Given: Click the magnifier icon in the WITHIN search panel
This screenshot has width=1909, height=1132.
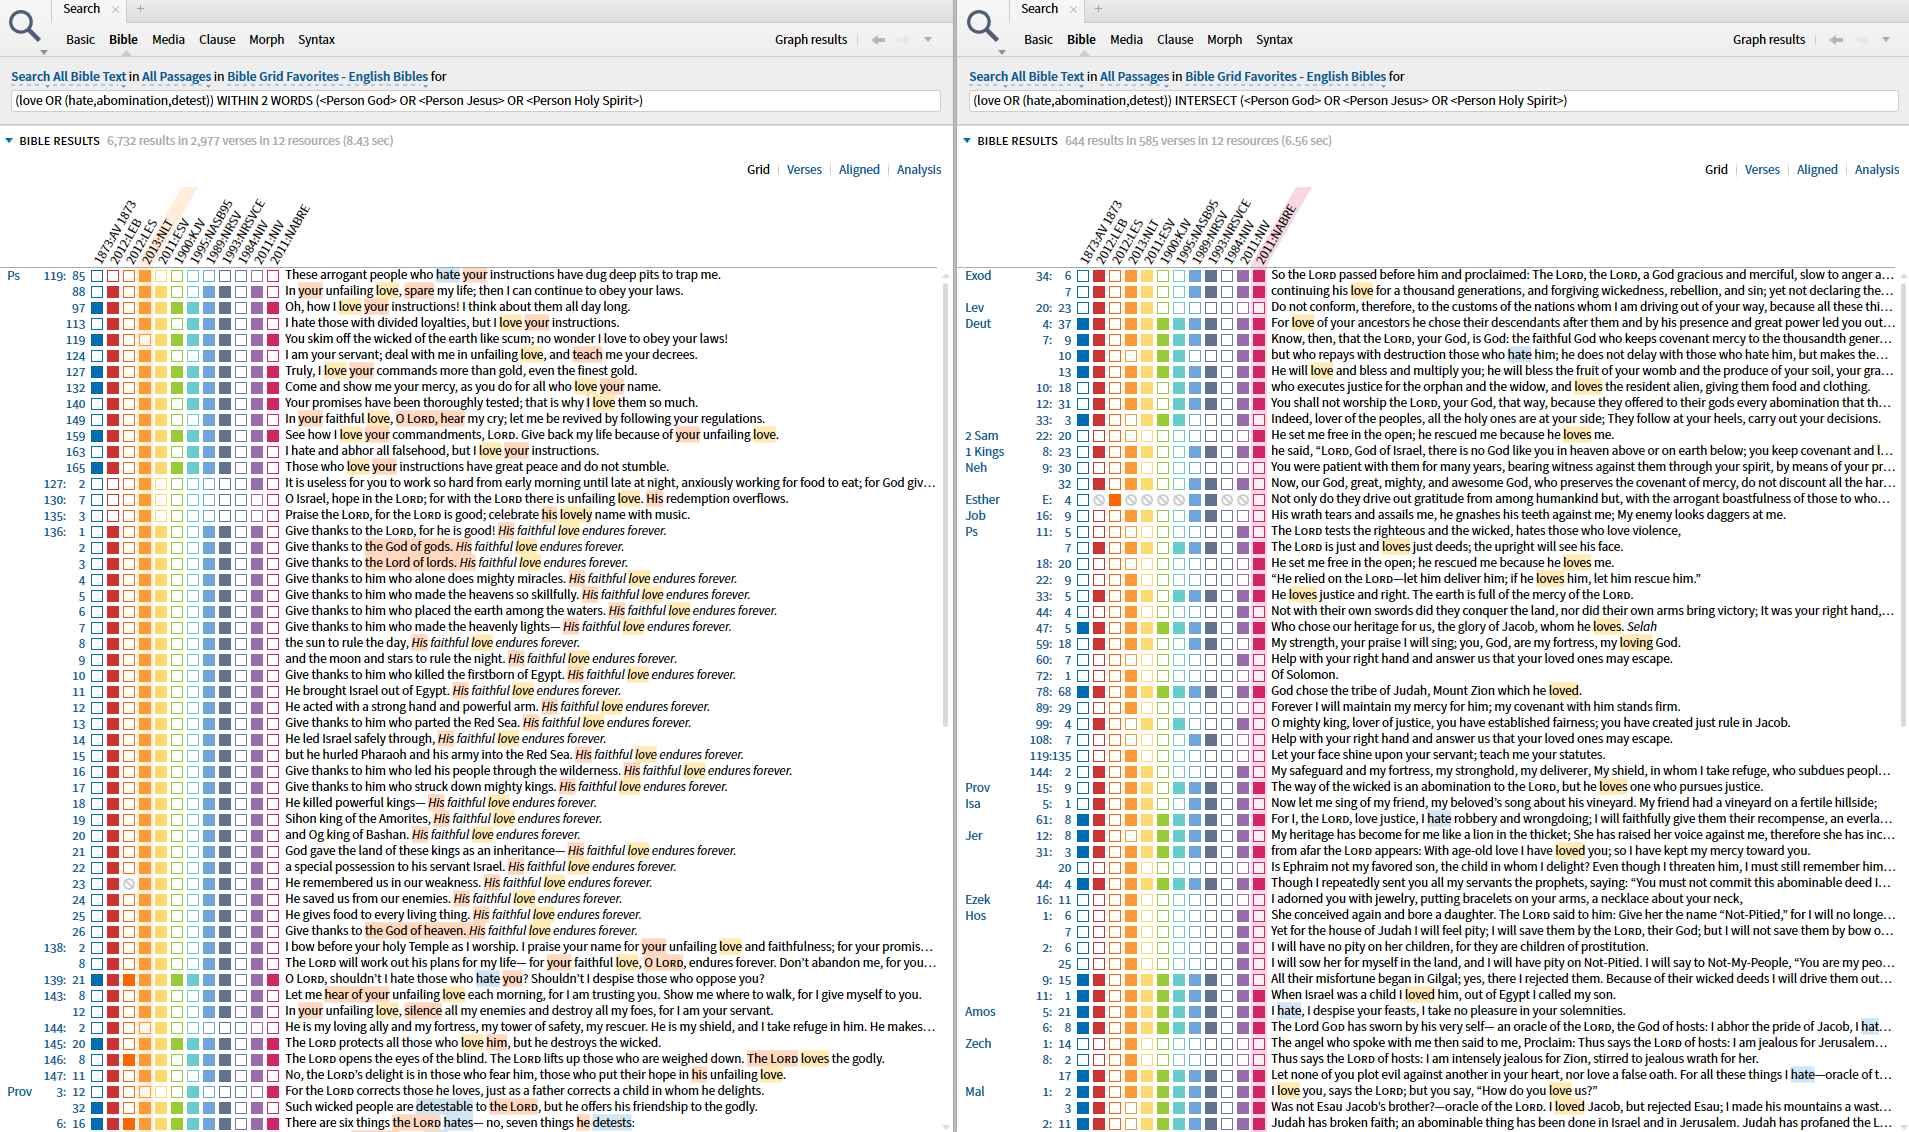Looking at the screenshot, I should [24, 25].
